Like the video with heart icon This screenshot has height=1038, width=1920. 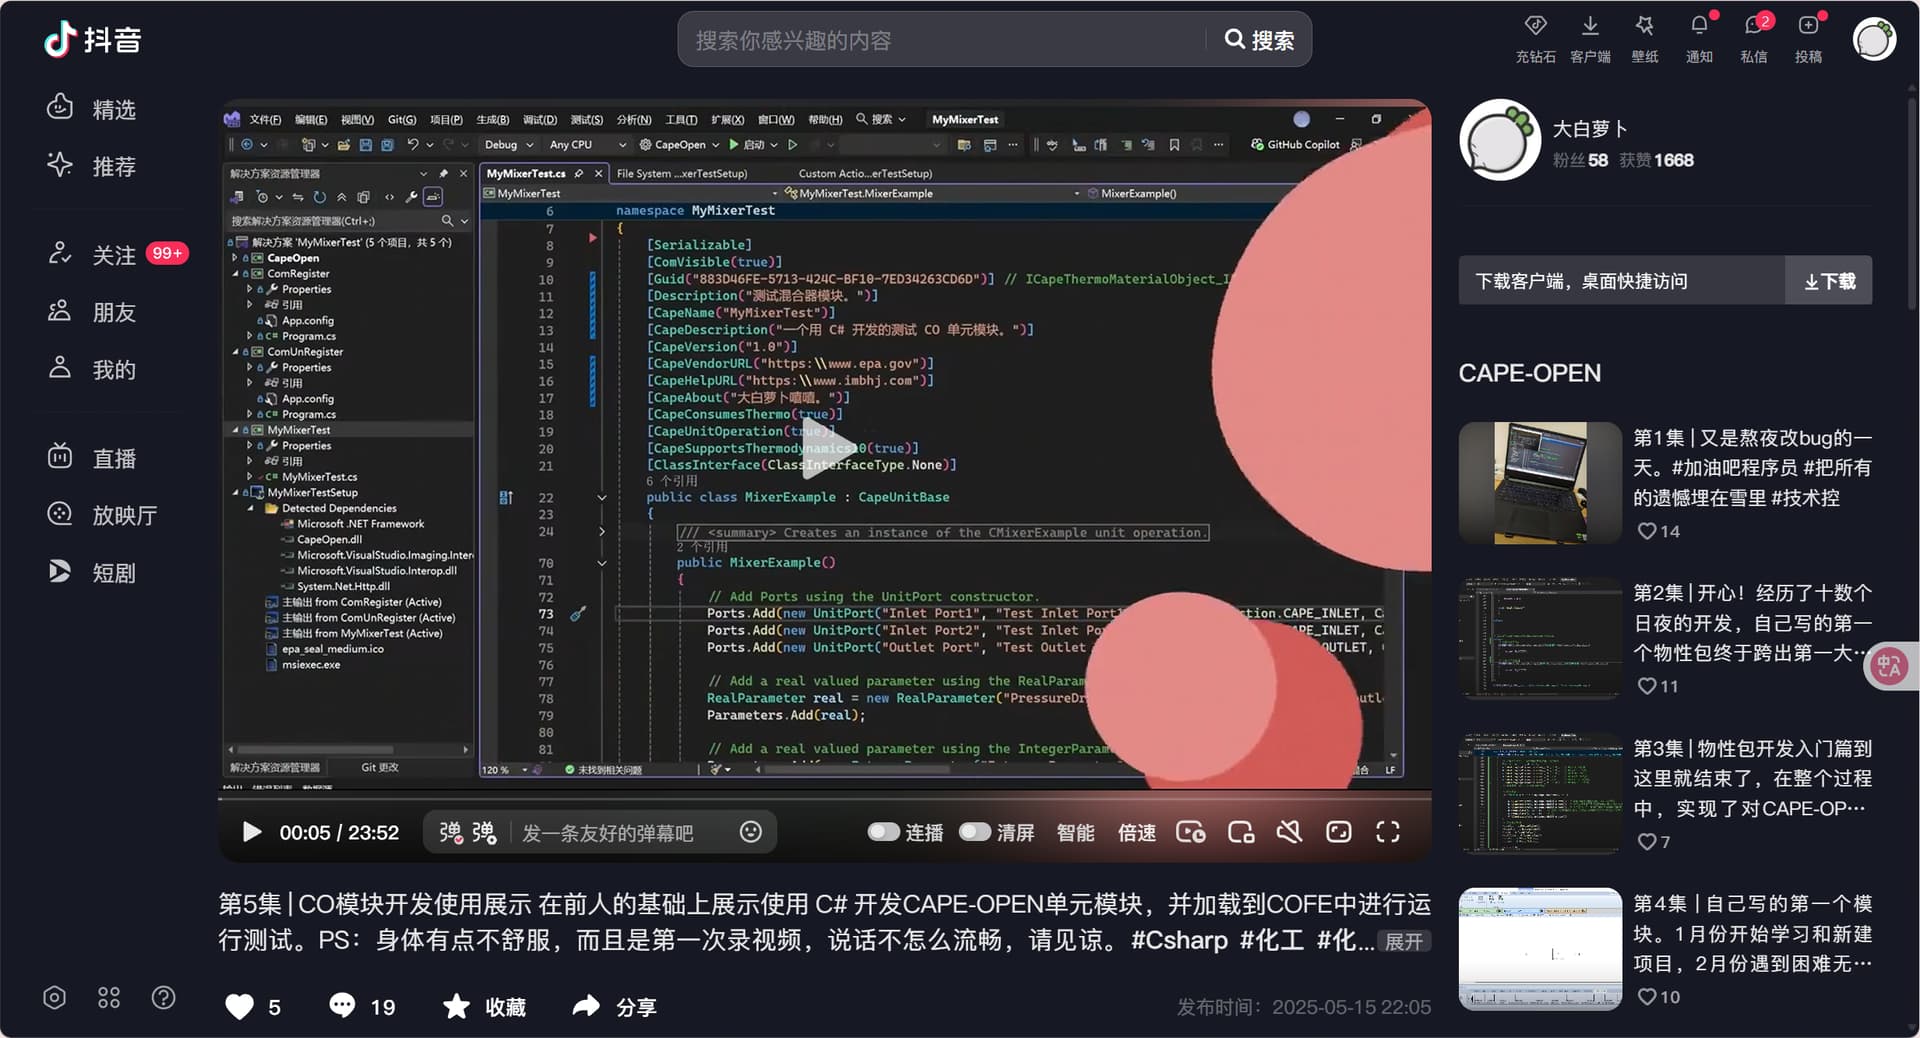[240, 1006]
